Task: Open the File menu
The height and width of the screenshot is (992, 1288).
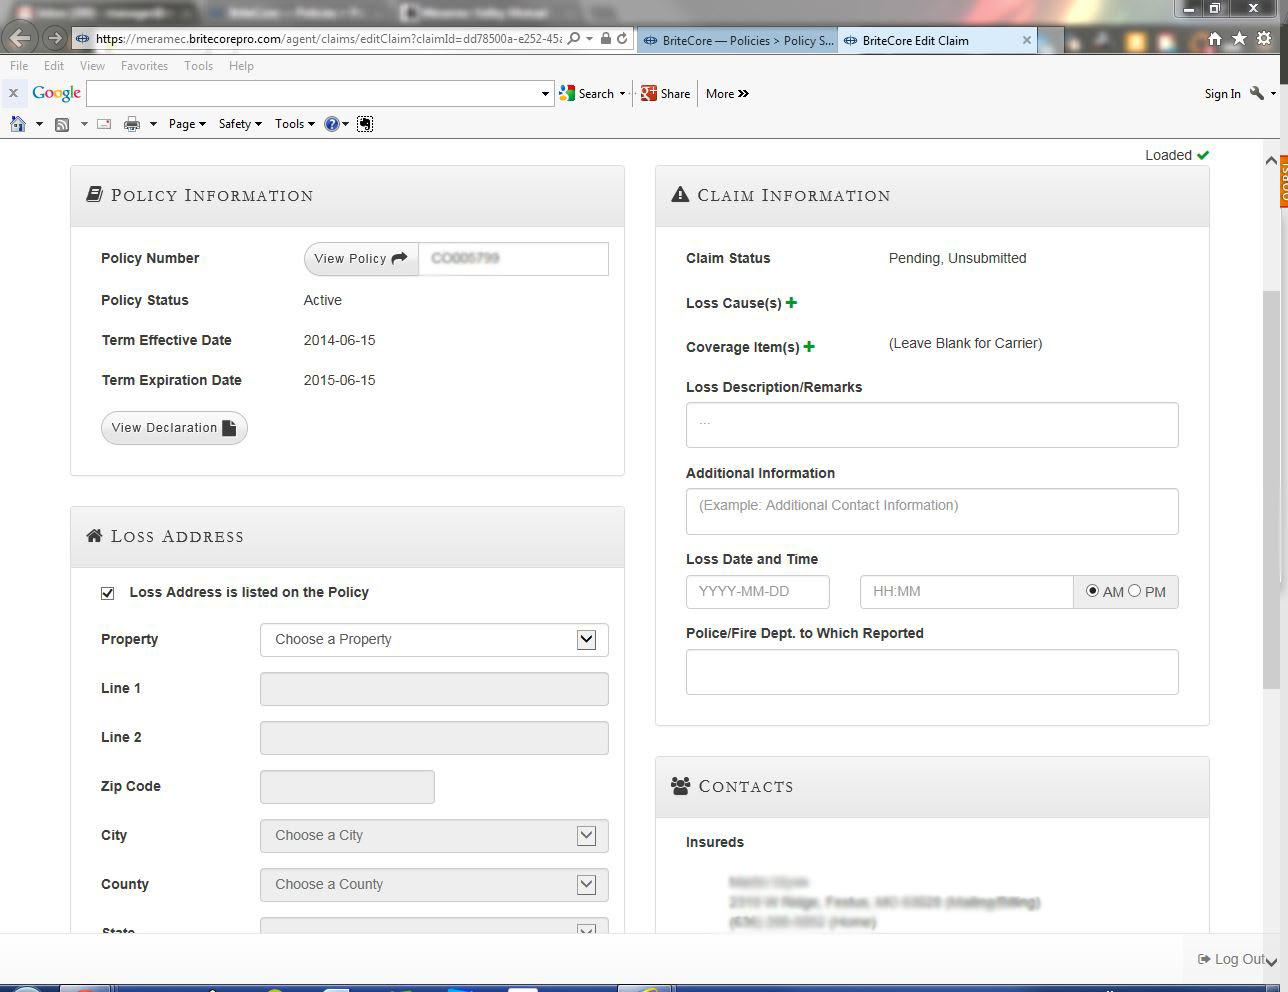Action: [19, 66]
